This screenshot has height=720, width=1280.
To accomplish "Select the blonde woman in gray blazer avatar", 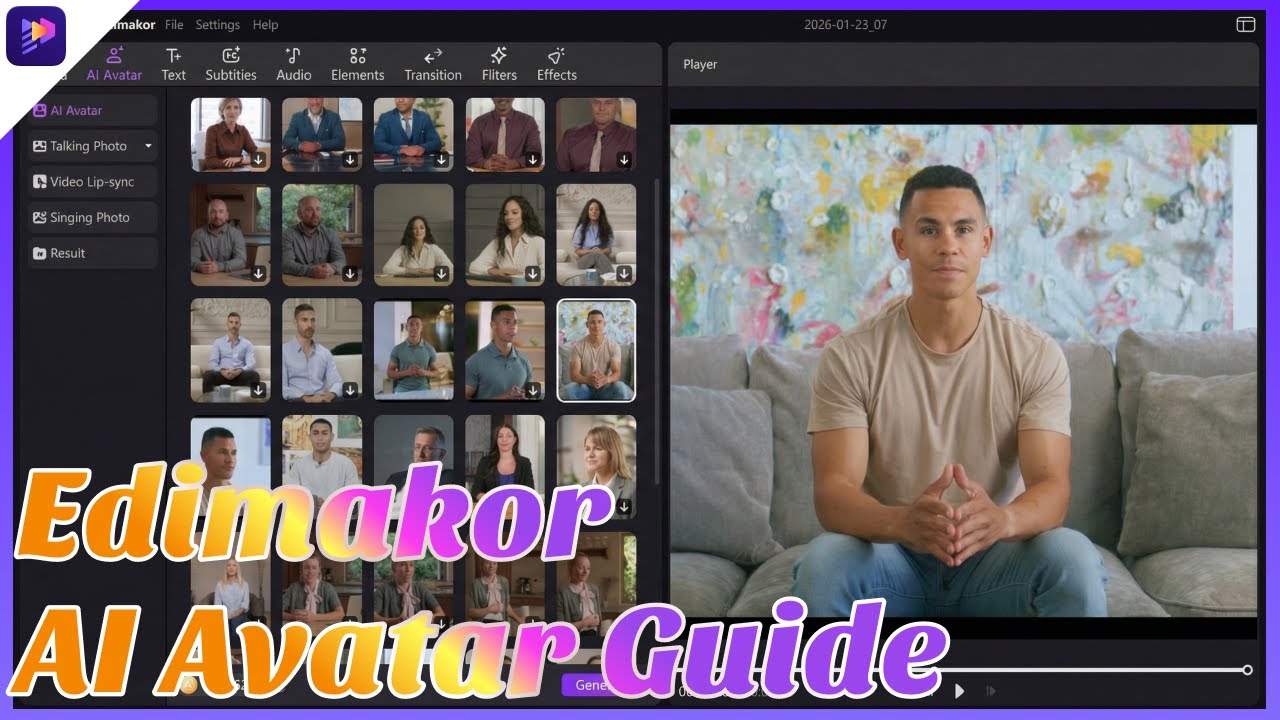I will [596, 465].
